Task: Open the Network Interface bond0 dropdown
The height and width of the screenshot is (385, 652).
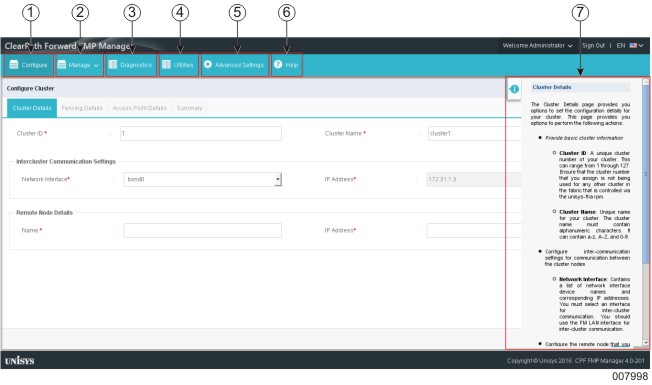Action: coord(202,179)
